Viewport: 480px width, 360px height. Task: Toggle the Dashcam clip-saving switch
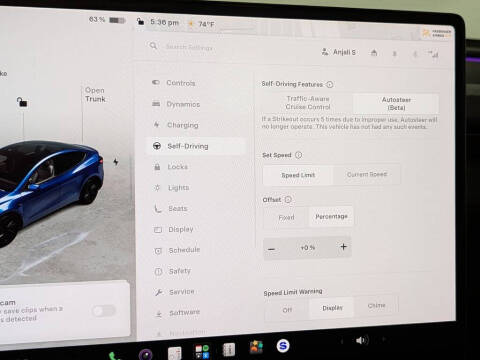tap(104, 311)
